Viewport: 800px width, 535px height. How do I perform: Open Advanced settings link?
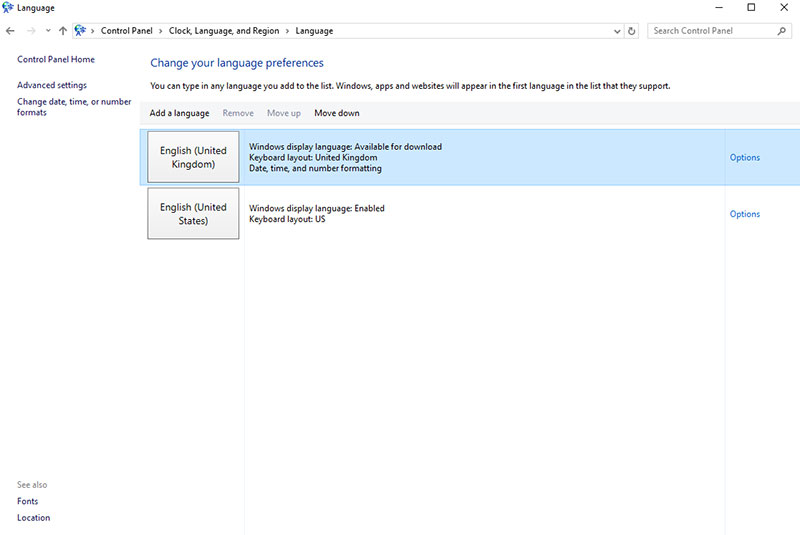(x=52, y=85)
